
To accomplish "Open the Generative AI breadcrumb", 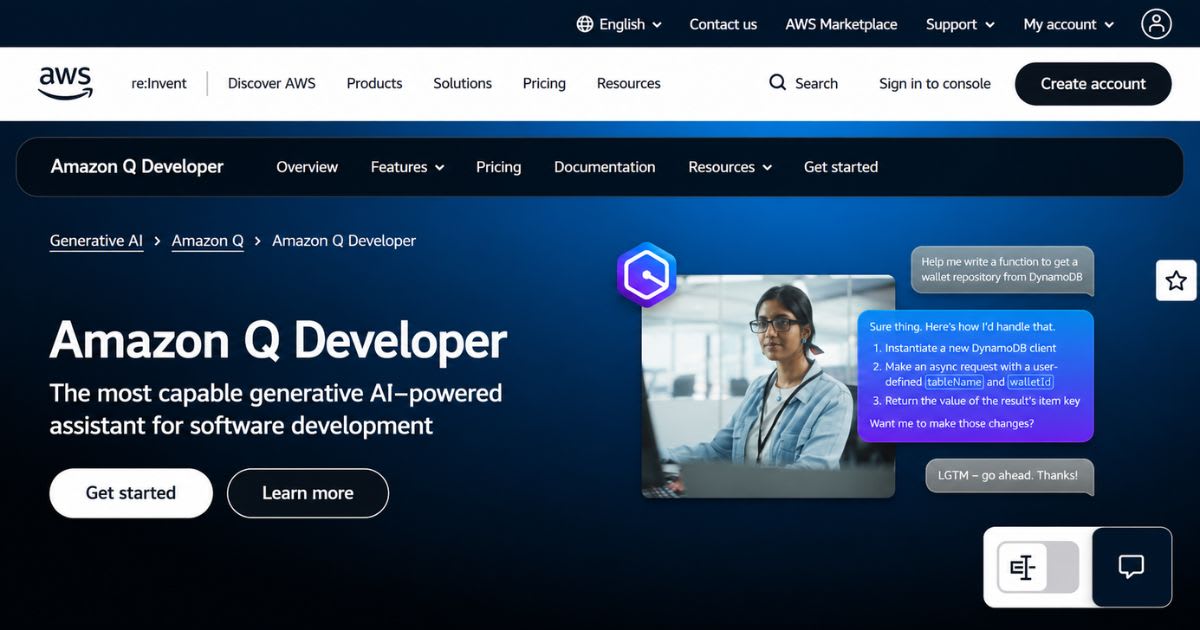I will tap(96, 241).
